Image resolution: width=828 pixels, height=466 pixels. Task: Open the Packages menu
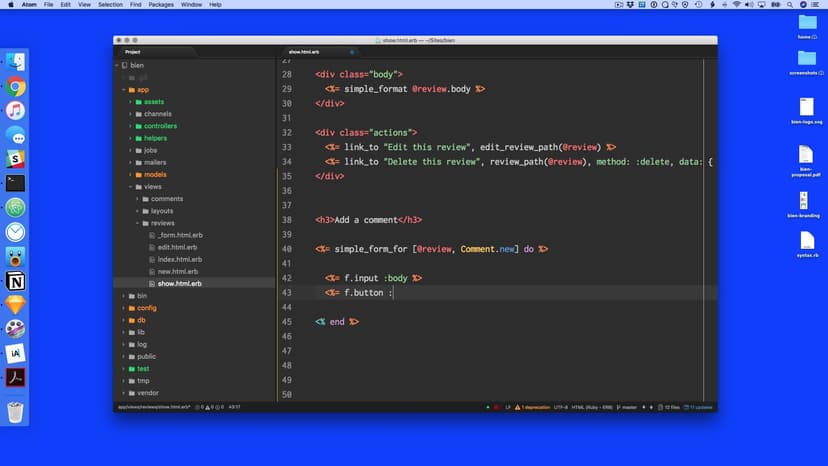[x=160, y=5]
